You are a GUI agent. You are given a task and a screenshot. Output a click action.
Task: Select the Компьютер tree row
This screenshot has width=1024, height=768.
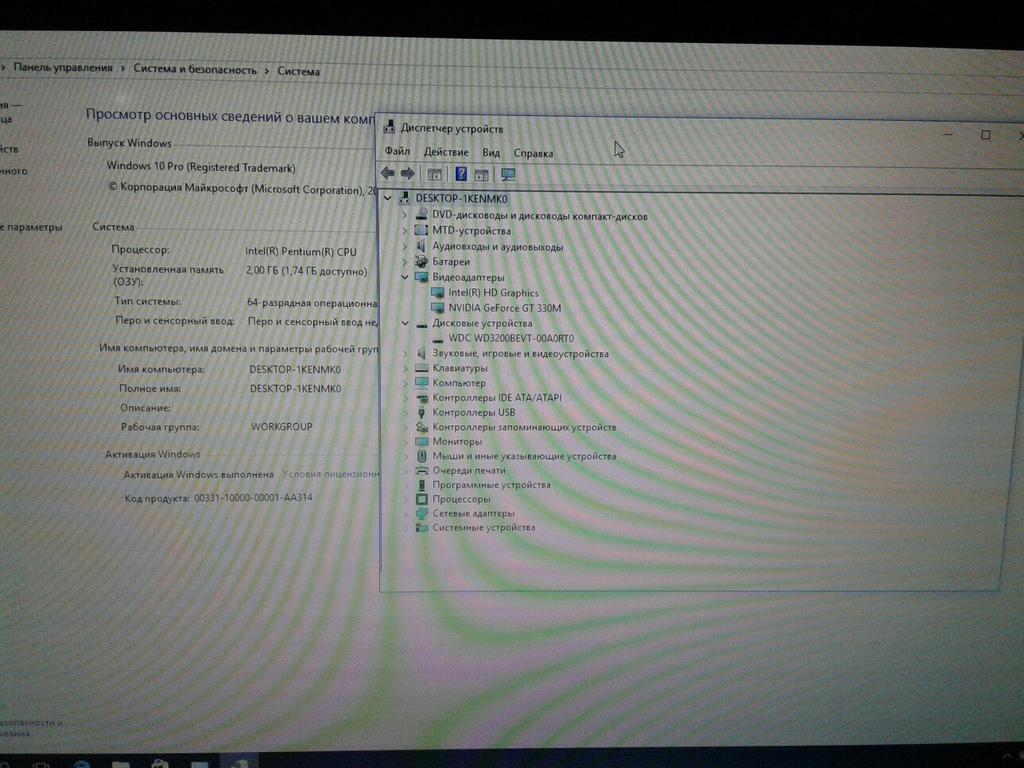458,383
